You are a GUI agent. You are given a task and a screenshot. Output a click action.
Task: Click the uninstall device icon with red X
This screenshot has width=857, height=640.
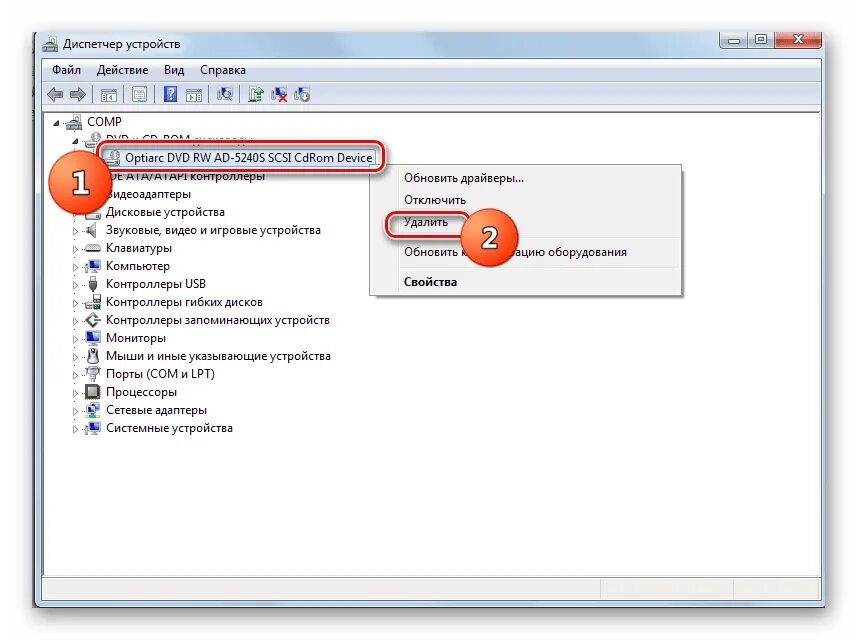(x=279, y=95)
